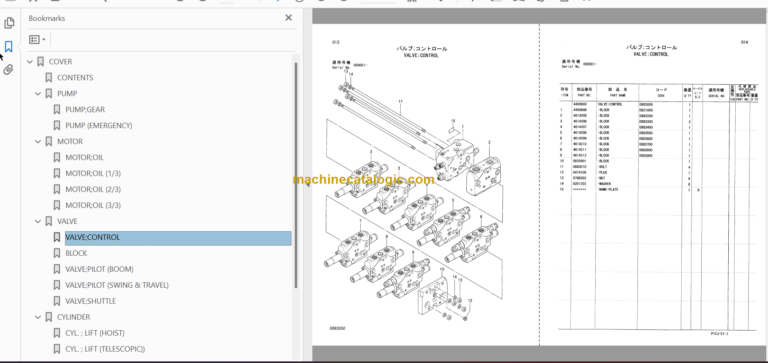768x363 pixels.
Task: Open the COVER bookmark
Action: [x=60, y=62]
